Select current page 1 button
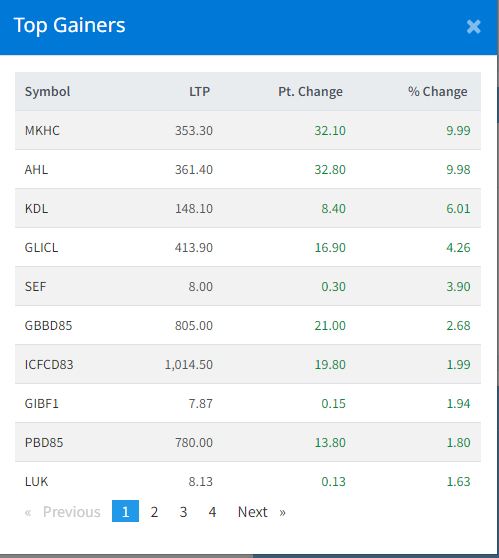 125,511
